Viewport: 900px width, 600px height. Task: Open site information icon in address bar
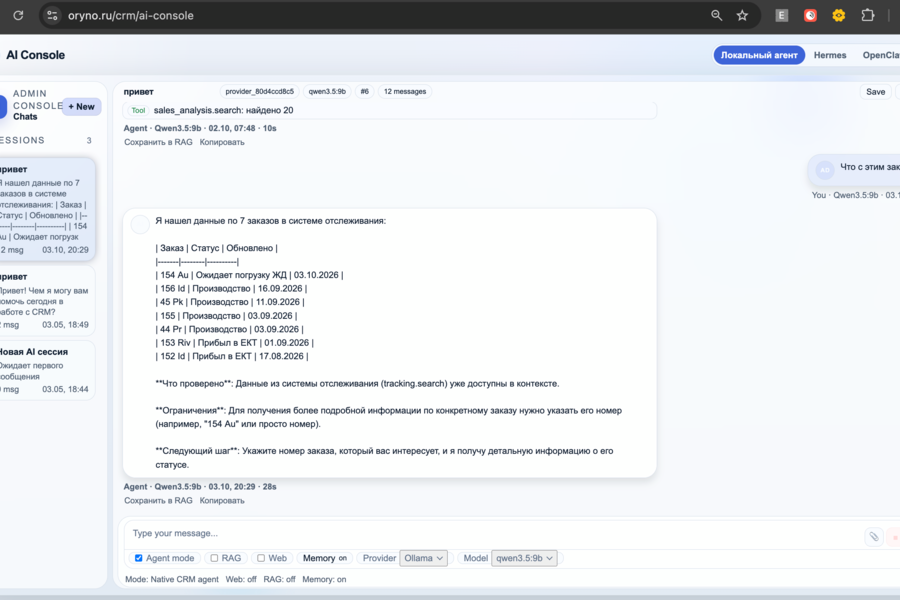[x=52, y=16]
